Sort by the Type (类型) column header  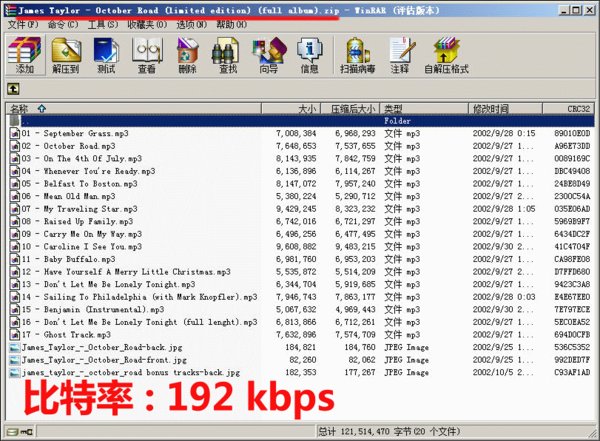pyautogui.click(x=424, y=109)
